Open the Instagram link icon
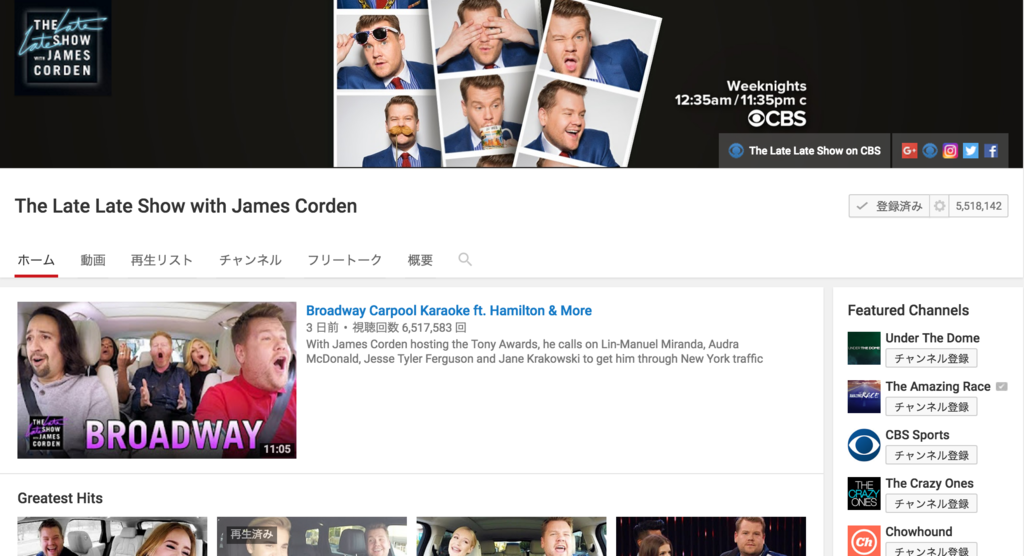1024x556 pixels. pos(950,151)
